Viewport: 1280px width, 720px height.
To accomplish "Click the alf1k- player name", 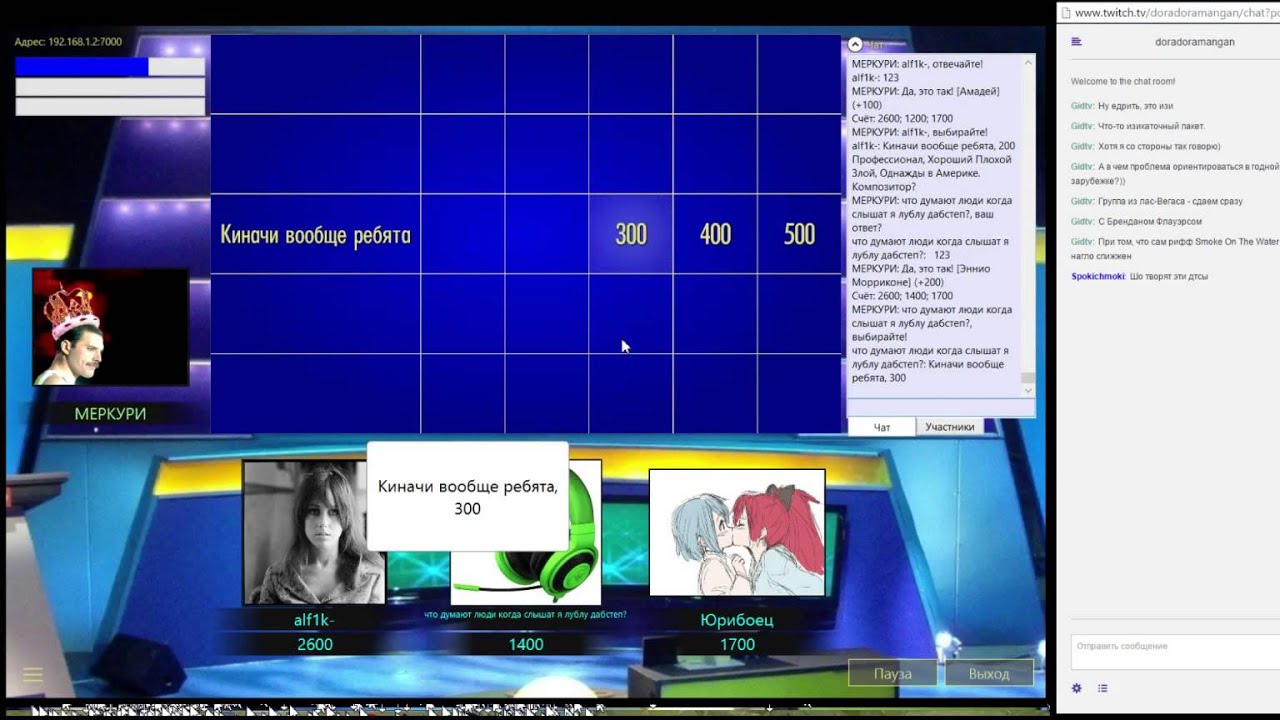I will click(x=314, y=620).
